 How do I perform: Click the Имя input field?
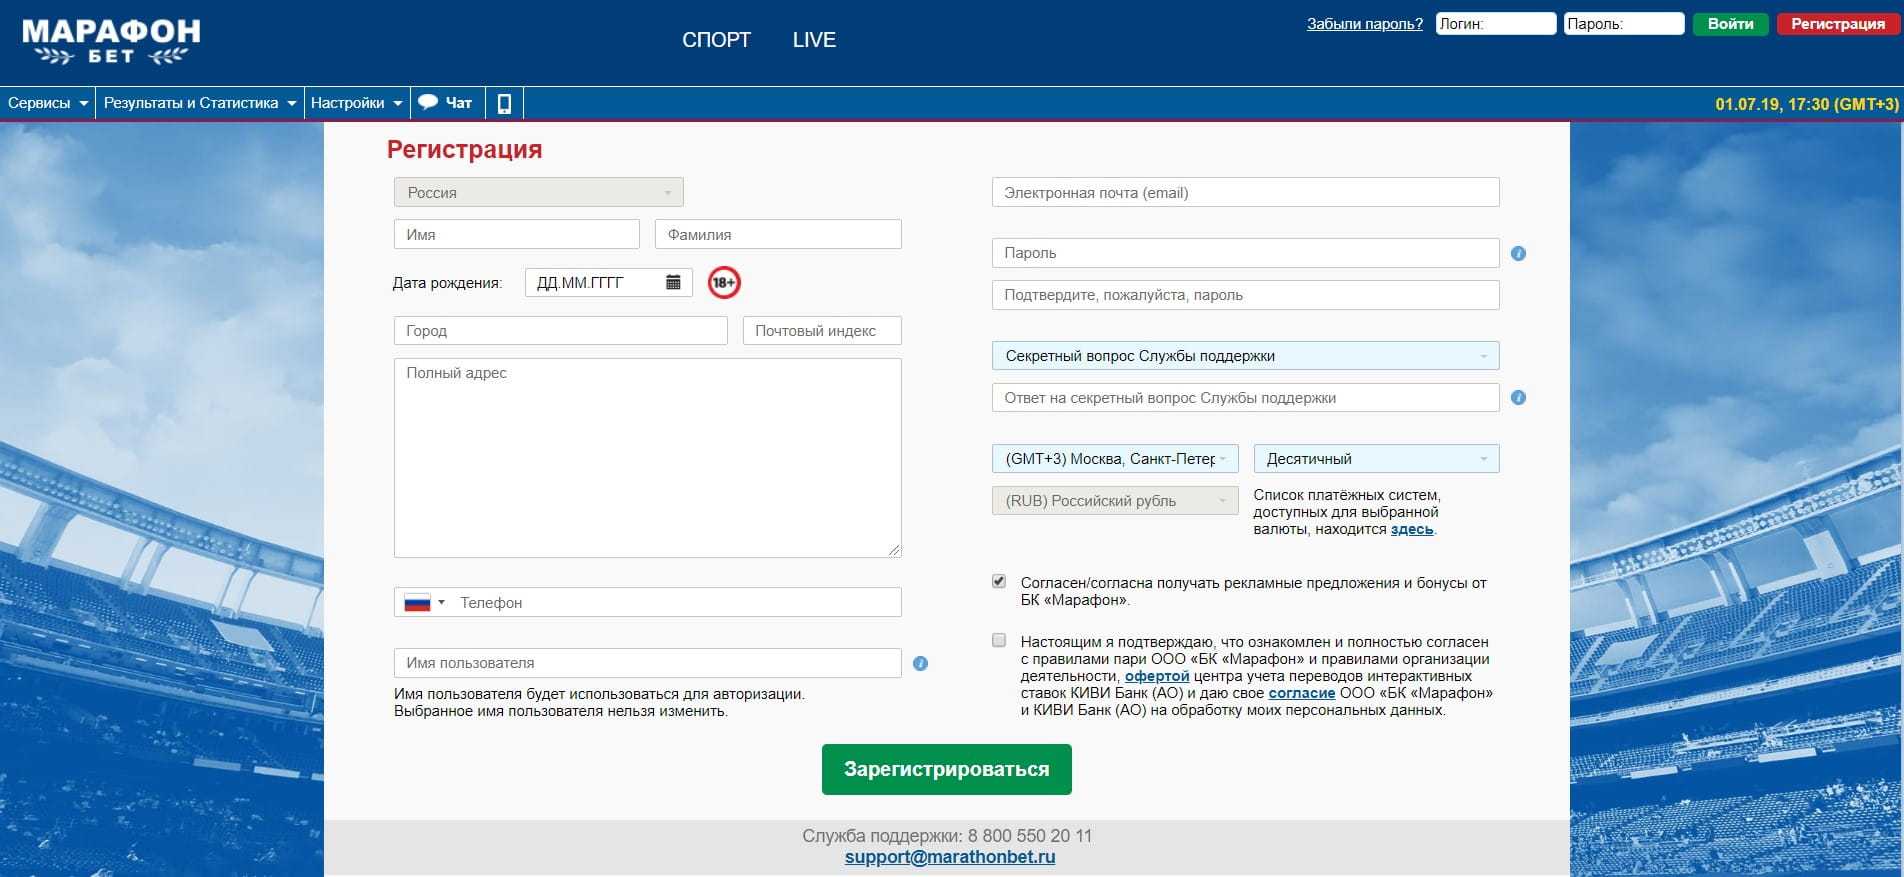pyautogui.click(x=517, y=234)
